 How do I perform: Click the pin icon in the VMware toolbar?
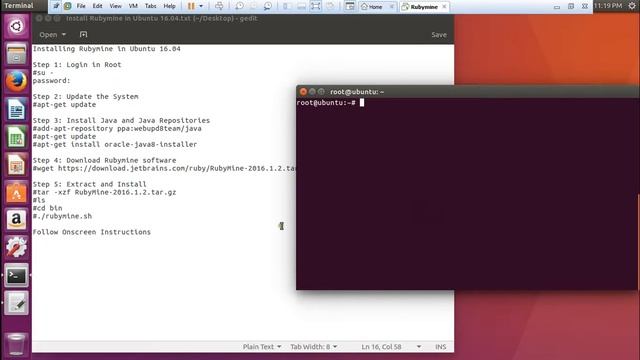point(56,6)
